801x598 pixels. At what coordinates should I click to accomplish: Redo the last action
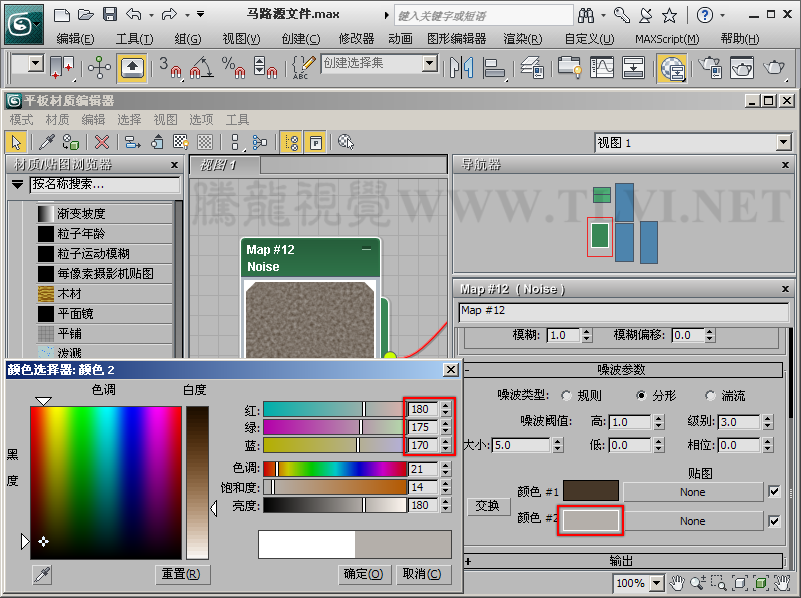(169, 14)
